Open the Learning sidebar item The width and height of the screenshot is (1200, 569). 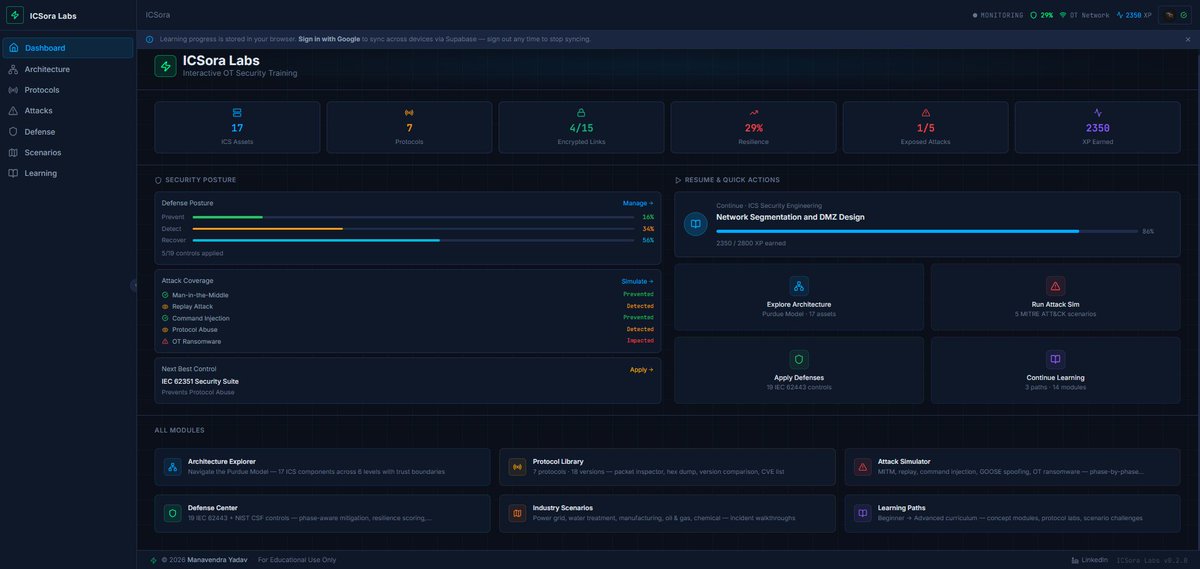click(68, 173)
